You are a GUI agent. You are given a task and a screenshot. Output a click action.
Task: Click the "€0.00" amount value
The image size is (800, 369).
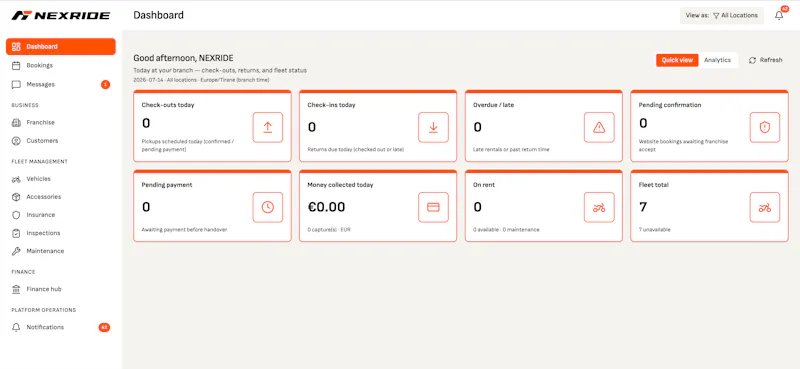pos(326,207)
